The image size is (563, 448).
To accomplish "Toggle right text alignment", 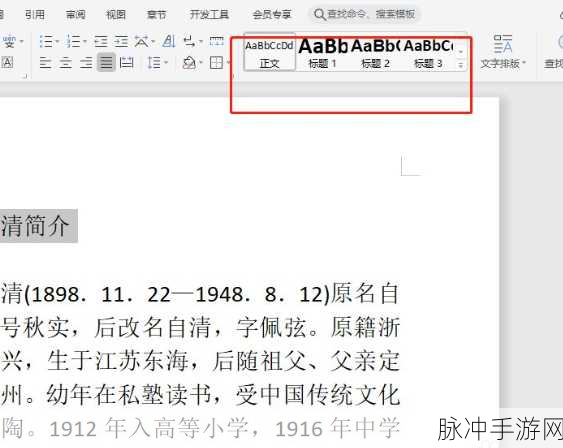I will (x=86, y=63).
